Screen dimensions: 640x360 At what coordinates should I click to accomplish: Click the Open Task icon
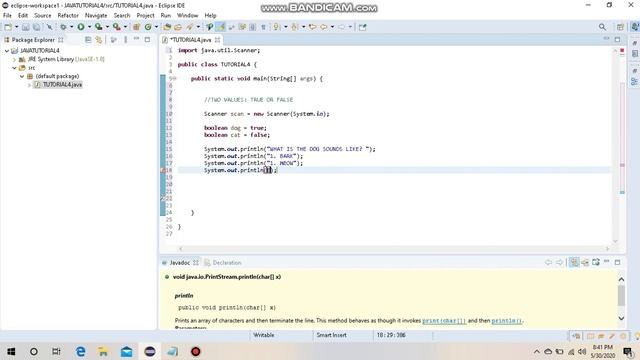[x=178, y=27]
